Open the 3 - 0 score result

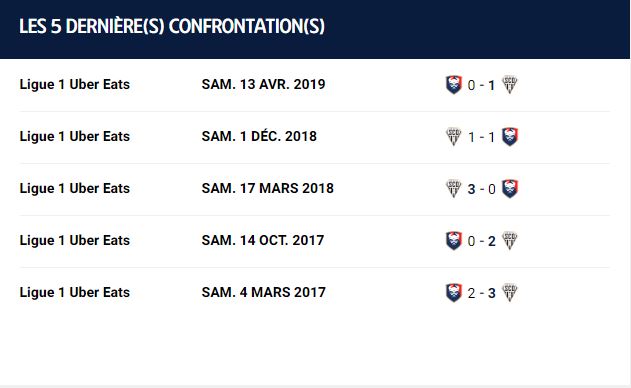click(x=481, y=189)
